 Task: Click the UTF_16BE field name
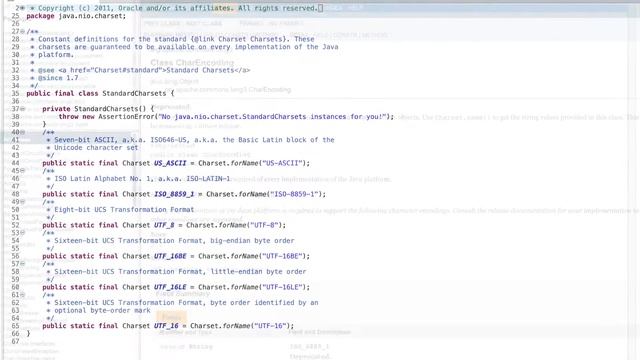click(170, 256)
